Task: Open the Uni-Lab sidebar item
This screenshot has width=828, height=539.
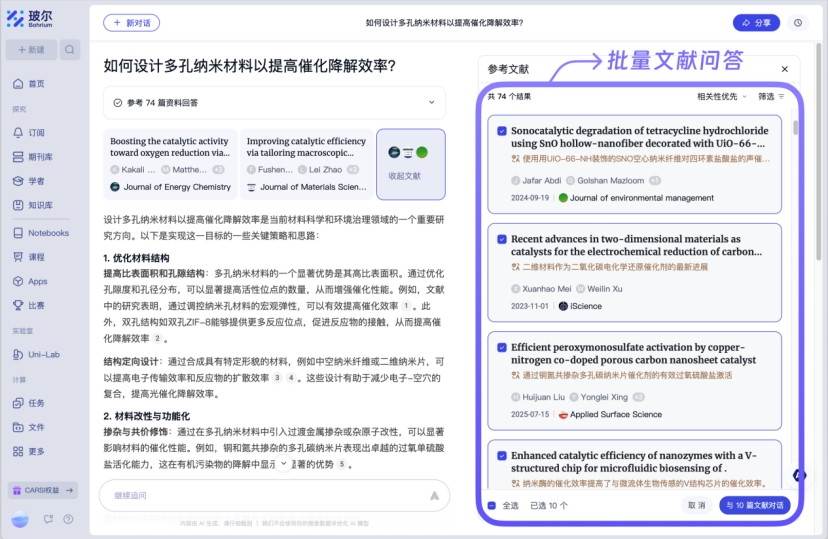Action: pyautogui.click(x=44, y=354)
